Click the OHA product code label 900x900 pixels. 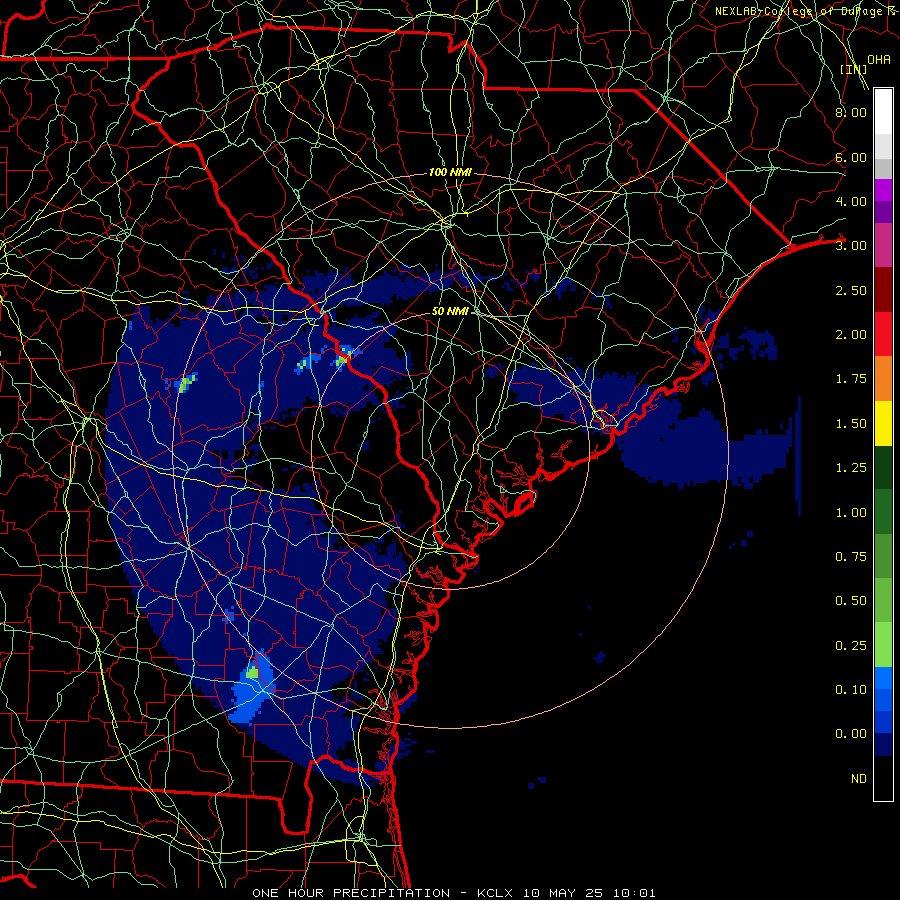click(879, 60)
